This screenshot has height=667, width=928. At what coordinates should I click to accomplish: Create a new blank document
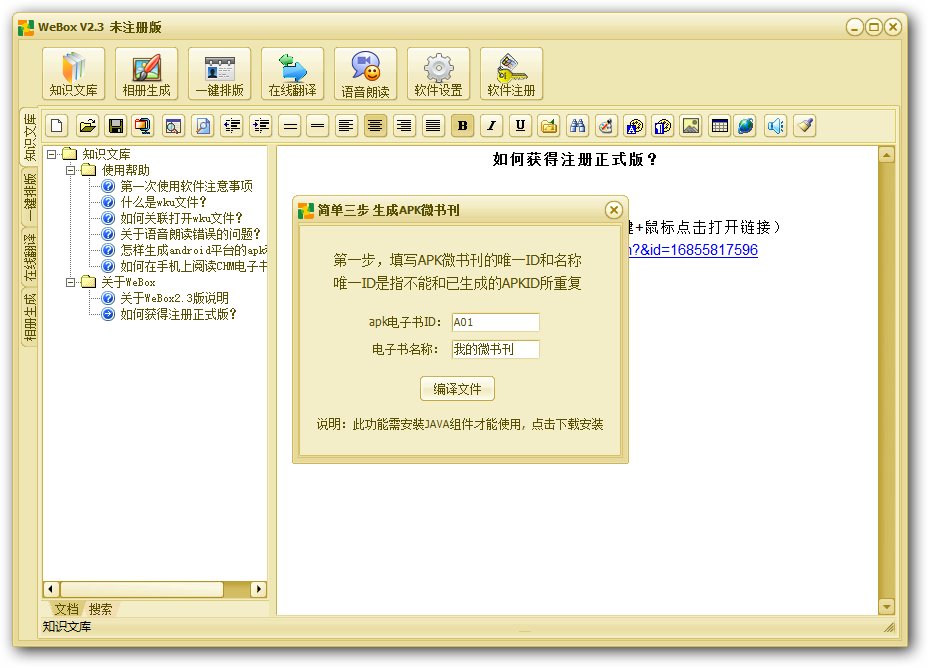(57, 125)
